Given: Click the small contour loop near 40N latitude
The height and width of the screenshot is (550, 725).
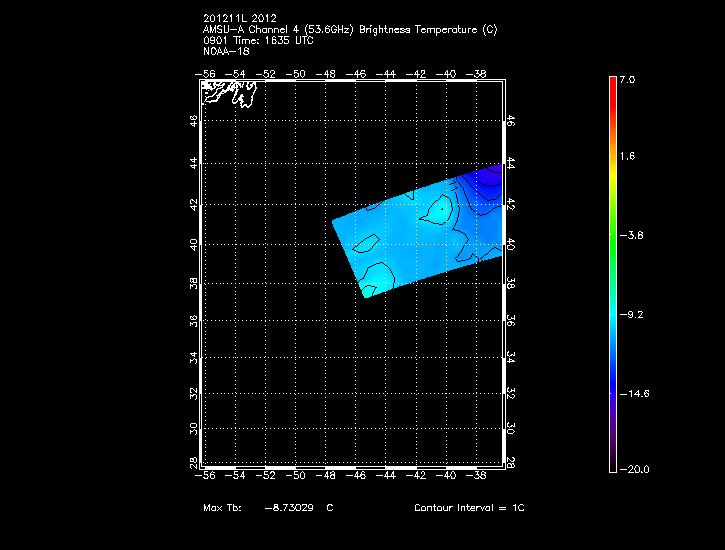Looking at the screenshot, I should (x=365, y=243).
